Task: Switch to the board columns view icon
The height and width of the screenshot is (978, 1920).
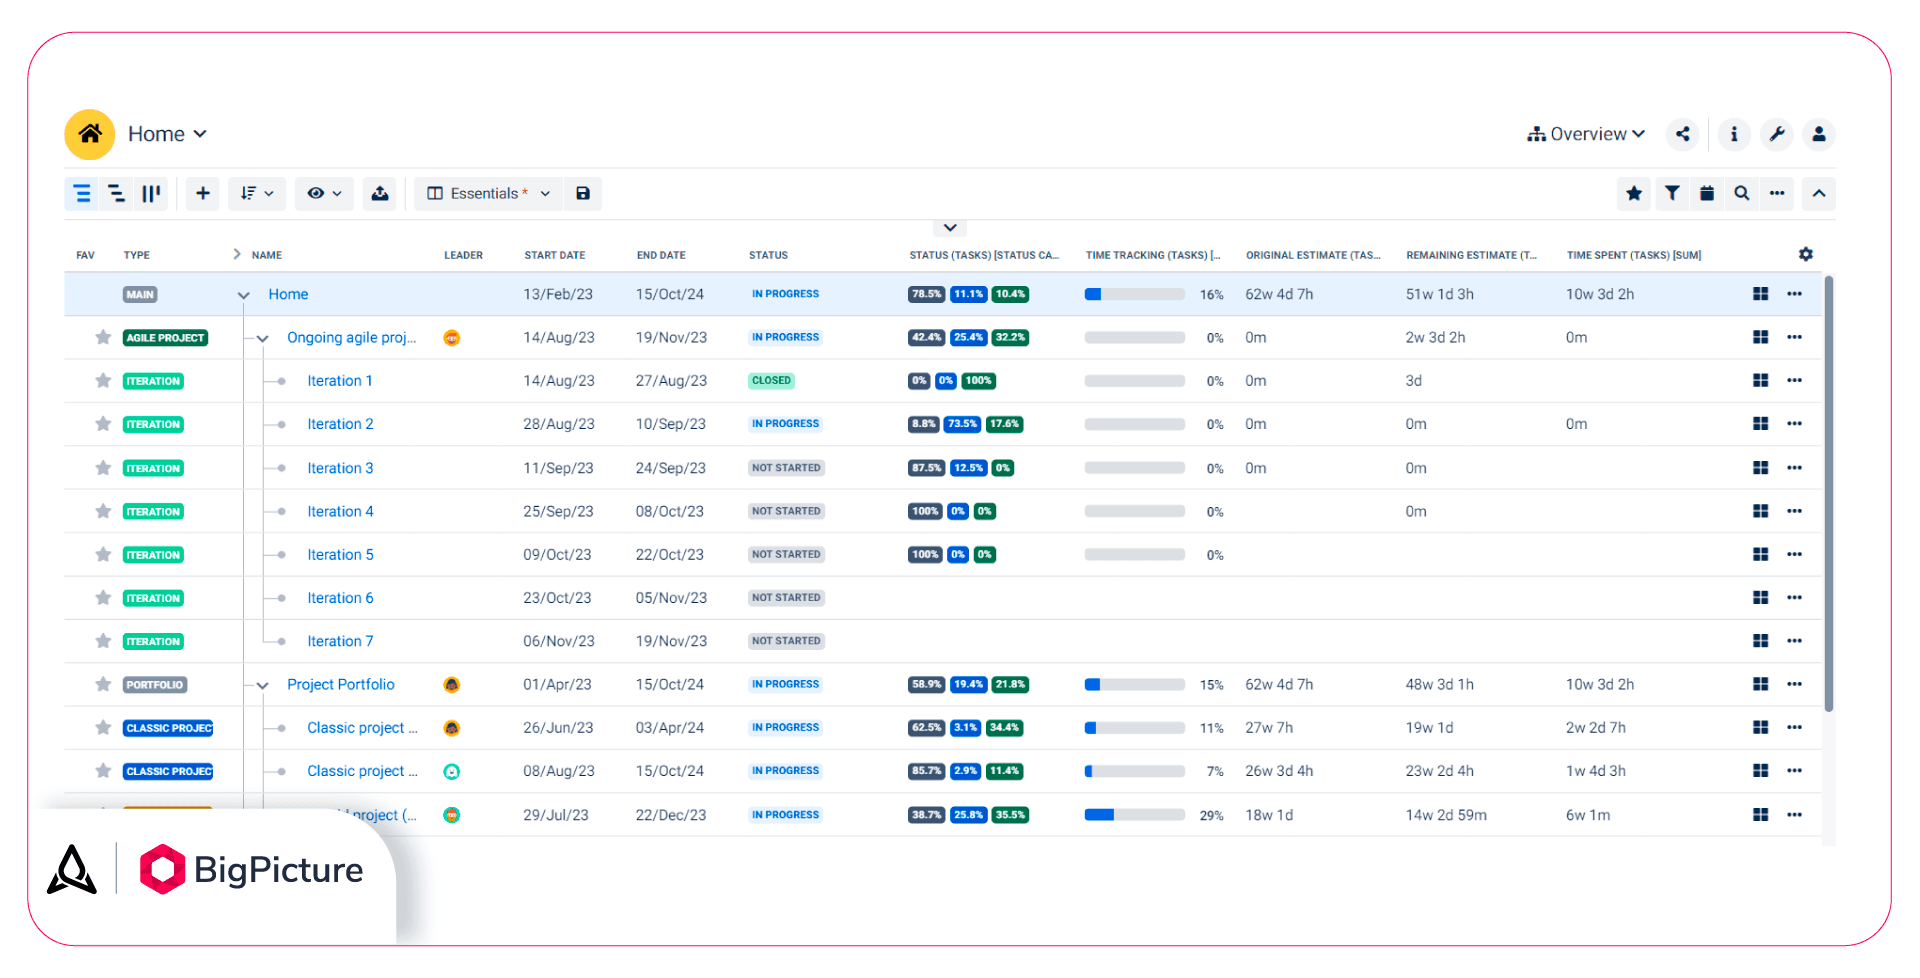Action: (x=151, y=193)
